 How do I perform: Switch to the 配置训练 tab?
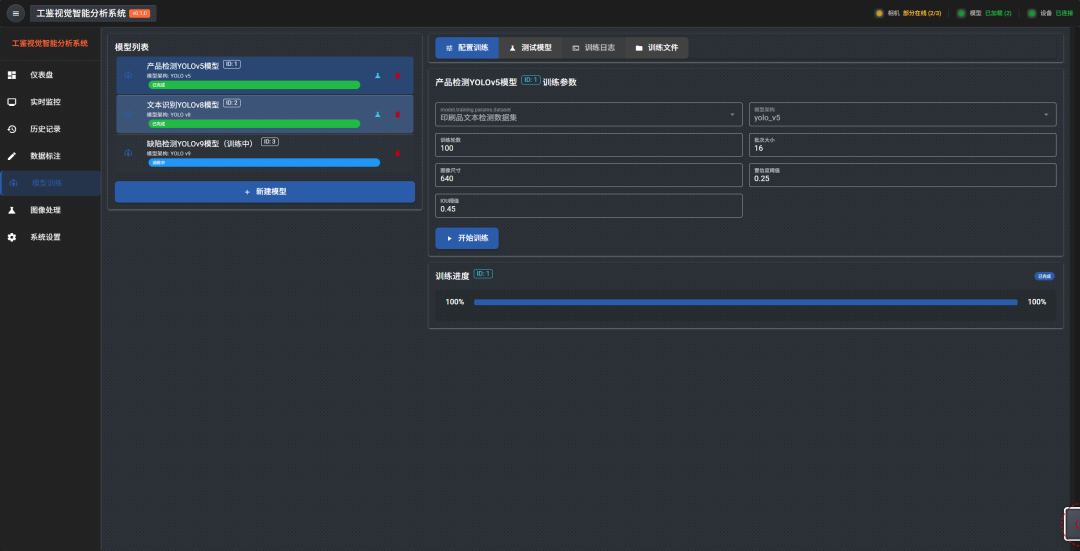click(467, 48)
